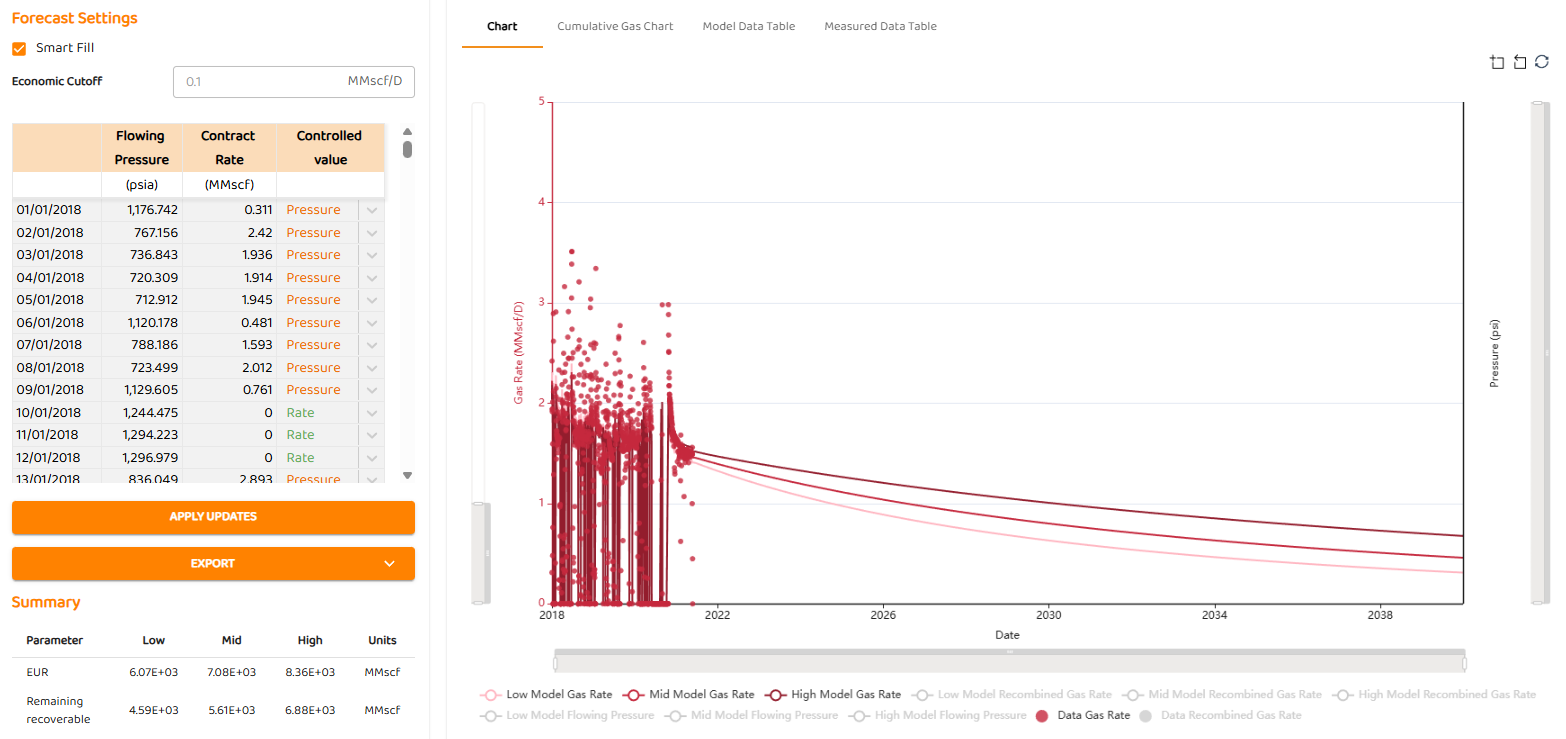Toggle Mid Model Gas Rate legend marker
The height and width of the screenshot is (739, 1566).
click(x=632, y=694)
